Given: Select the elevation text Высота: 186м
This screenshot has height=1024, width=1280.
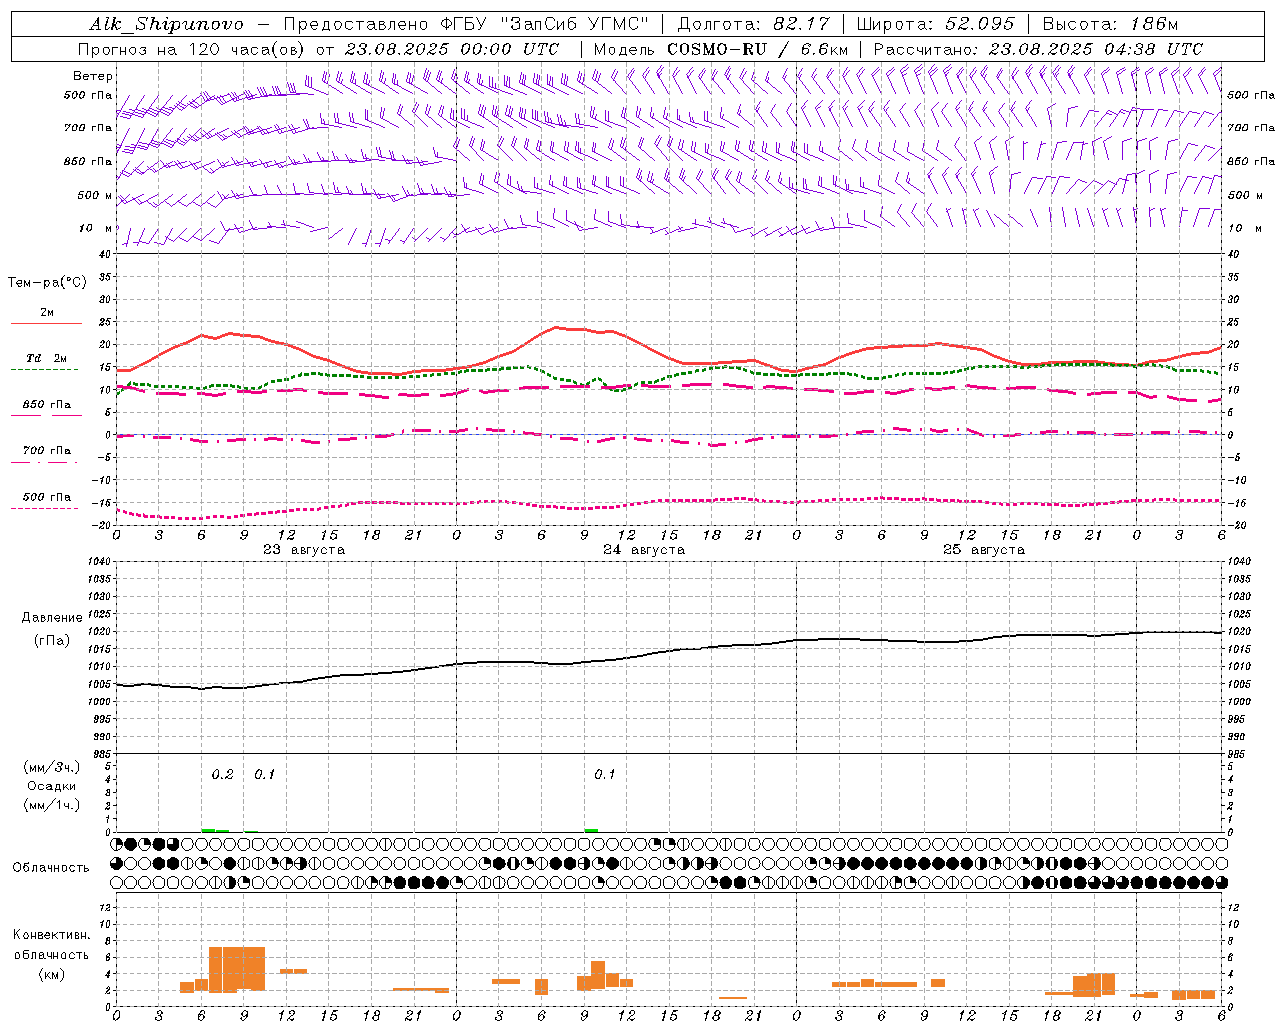Looking at the screenshot, I should pyautogui.click(x=1110, y=24).
